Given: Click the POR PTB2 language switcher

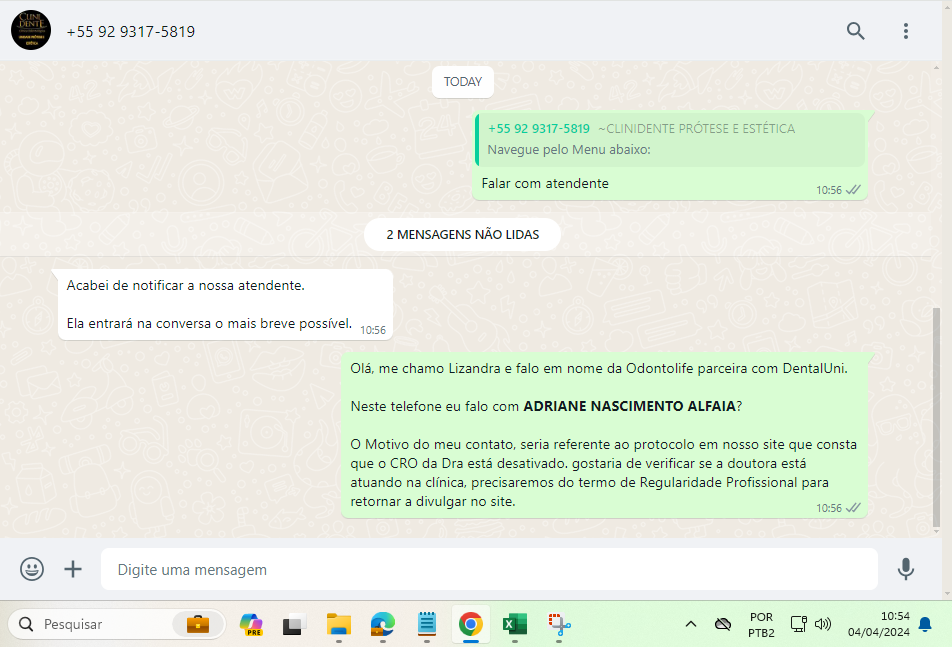Looking at the screenshot, I should pos(760,625).
